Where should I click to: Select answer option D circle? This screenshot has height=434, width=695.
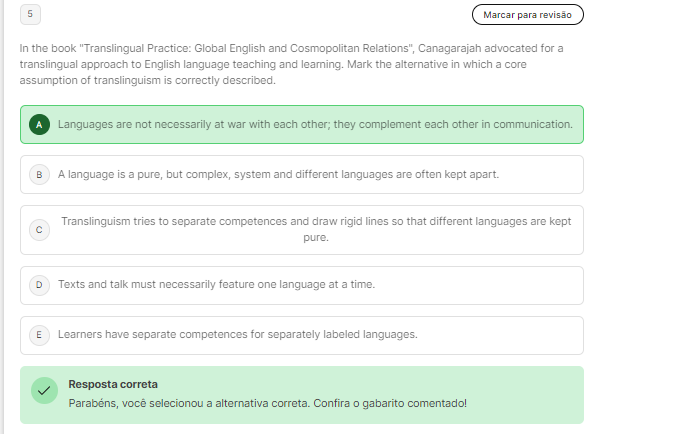(39, 285)
